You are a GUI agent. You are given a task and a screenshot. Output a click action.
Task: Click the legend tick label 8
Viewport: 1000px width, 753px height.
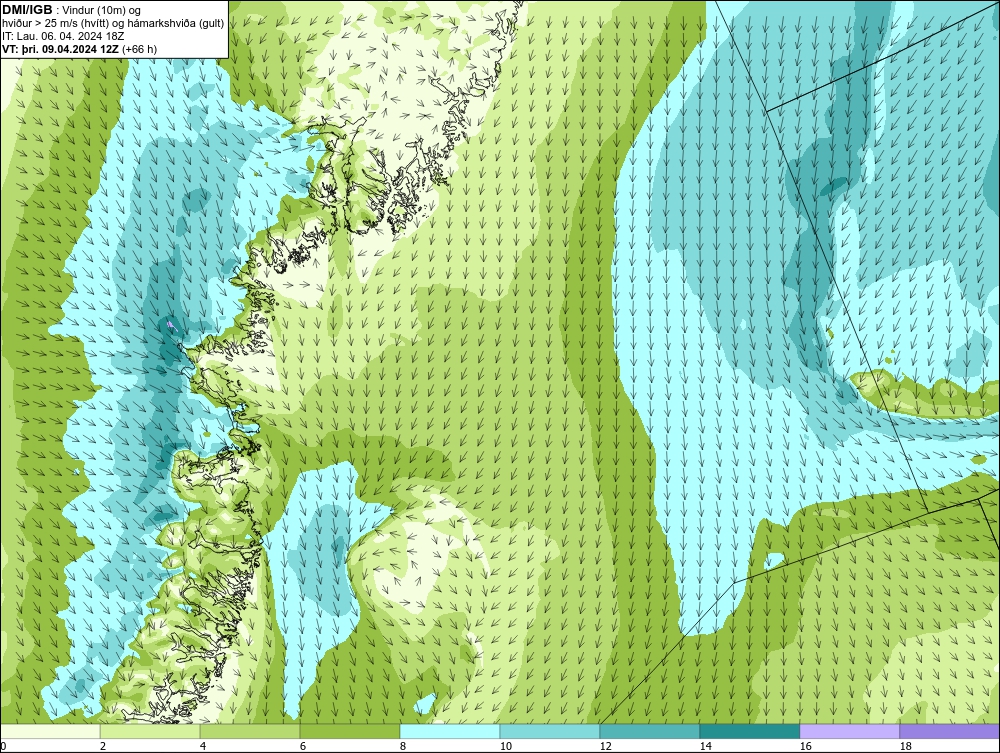(402, 746)
